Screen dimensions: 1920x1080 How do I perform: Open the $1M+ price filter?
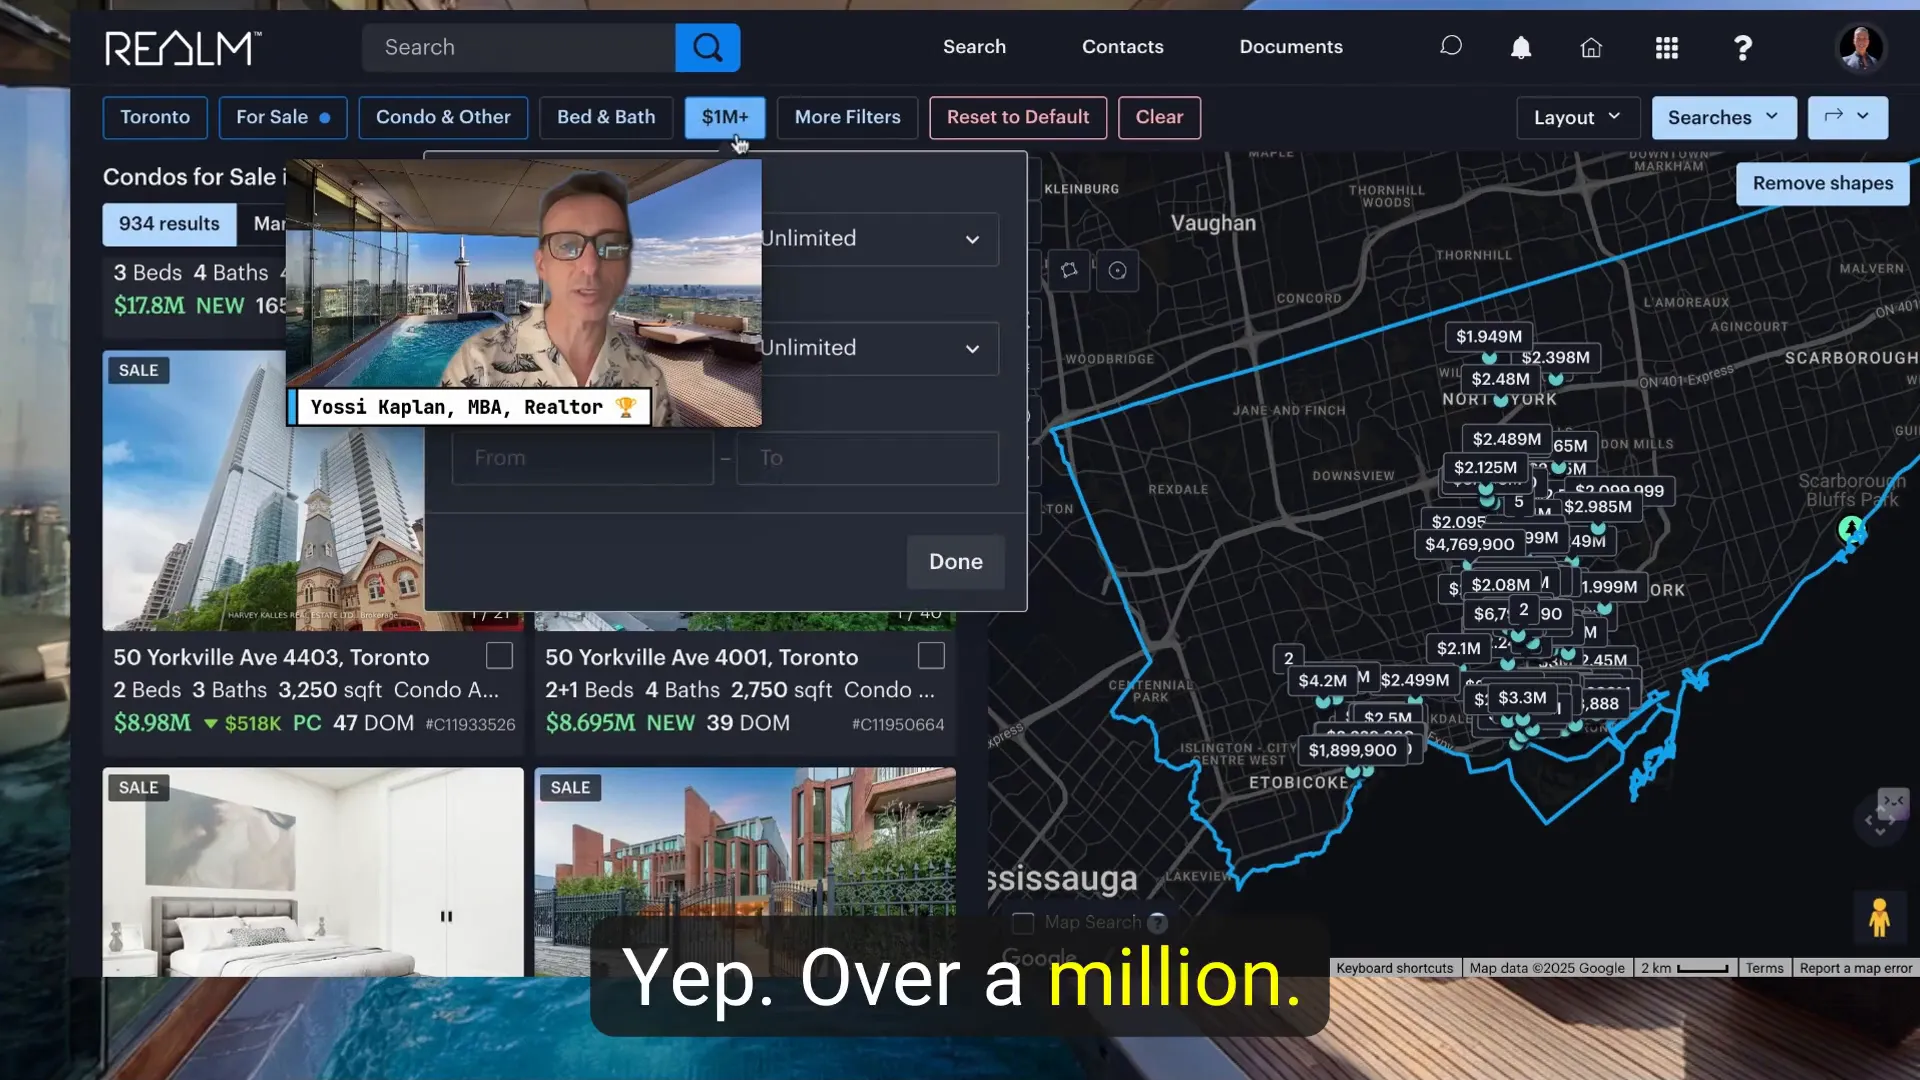tap(725, 117)
